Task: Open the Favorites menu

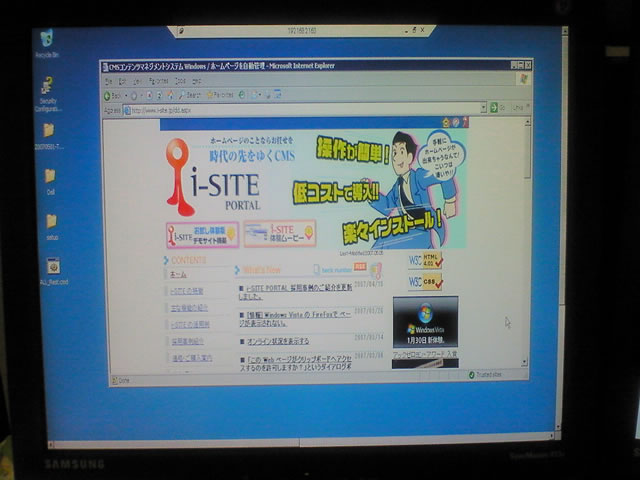Action: pos(158,81)
